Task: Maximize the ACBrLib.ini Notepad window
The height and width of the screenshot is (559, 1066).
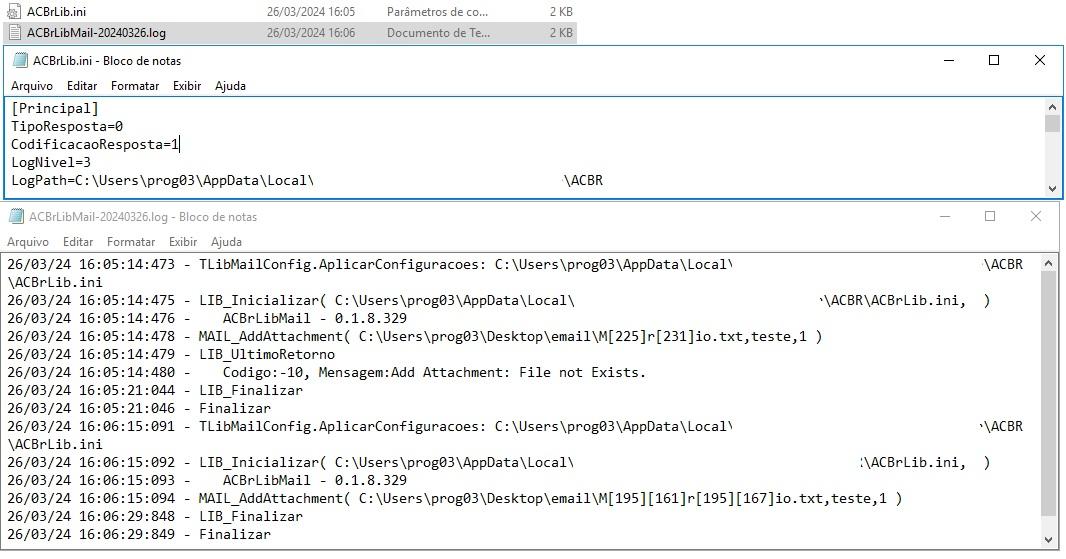Action: pyautogui.click(x=994, y=61)
